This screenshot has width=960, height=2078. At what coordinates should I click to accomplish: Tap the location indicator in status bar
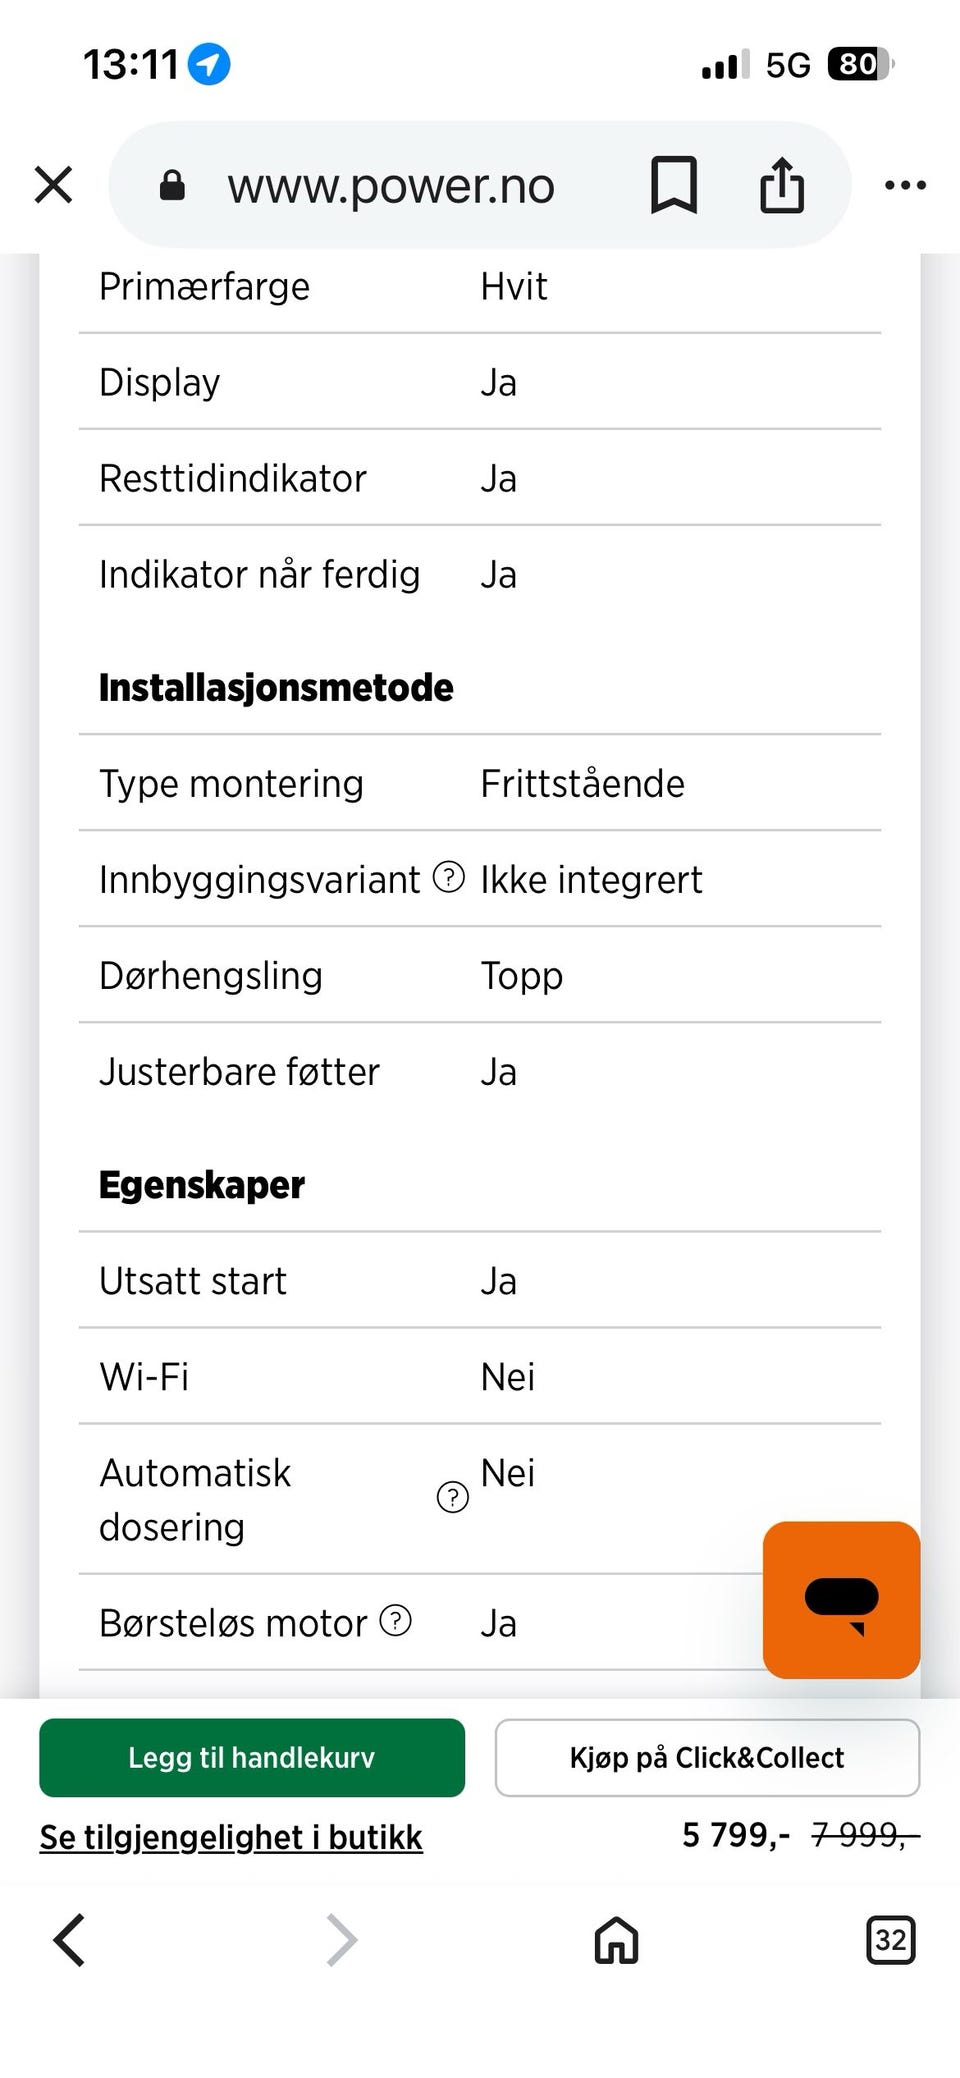[x=209, y=65]
